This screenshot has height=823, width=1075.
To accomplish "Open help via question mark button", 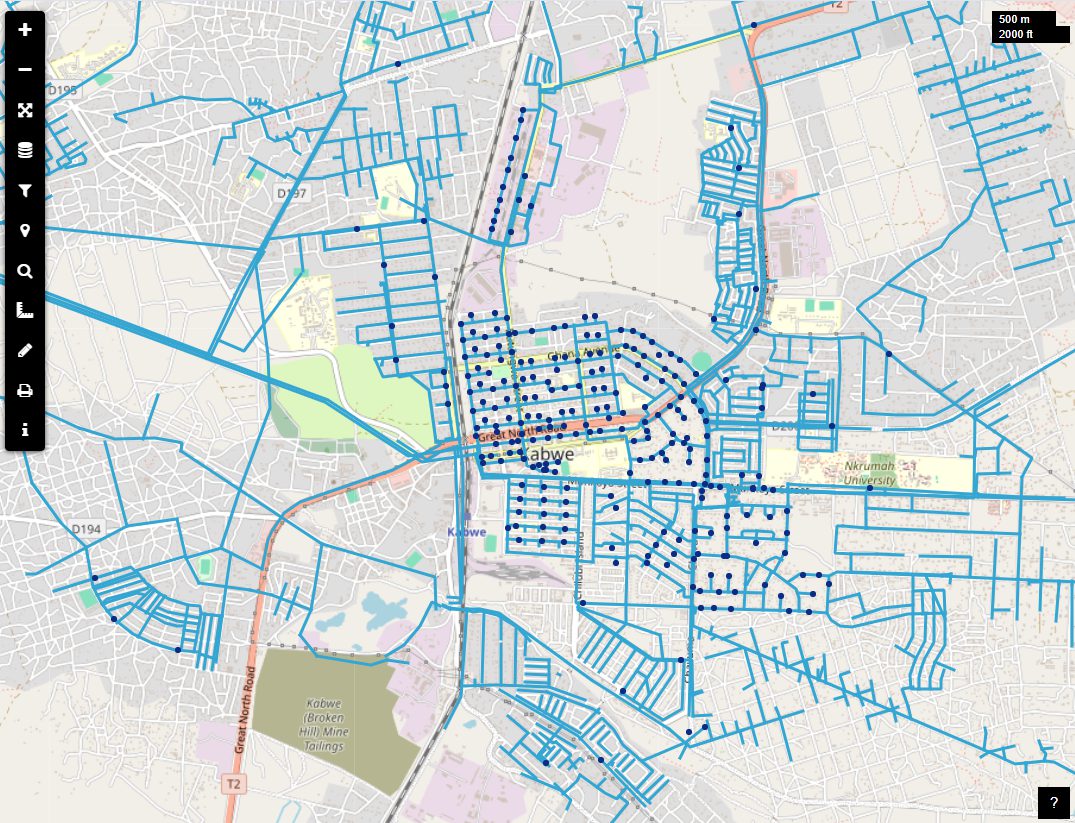I will (1054, 803).
